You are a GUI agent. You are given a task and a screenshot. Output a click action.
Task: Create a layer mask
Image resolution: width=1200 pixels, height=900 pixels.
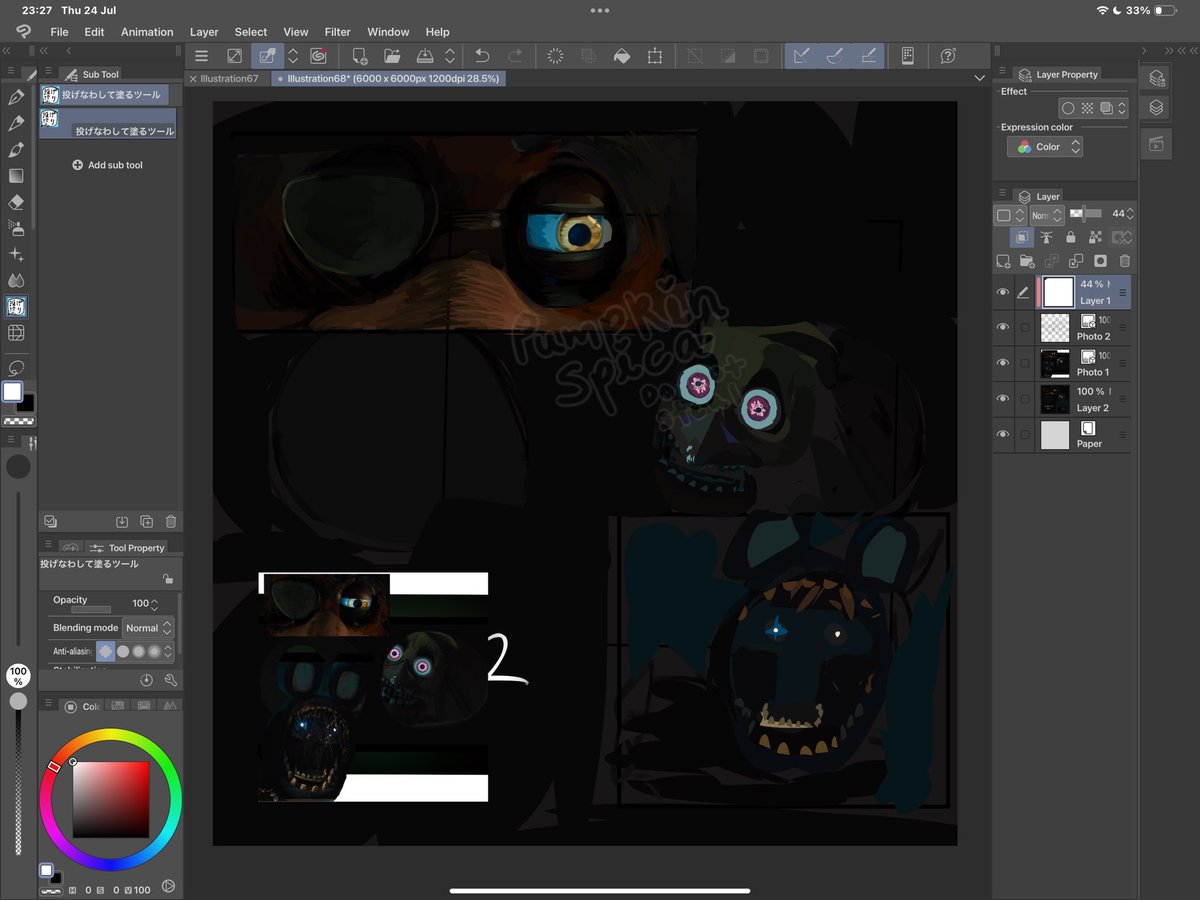pos(1101,261)
